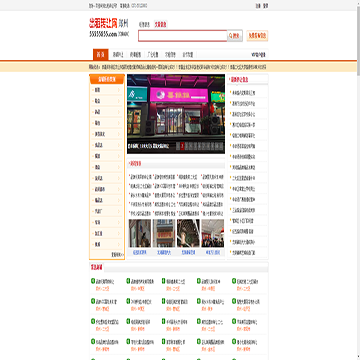Click the orange button right of the search button

[x=257, y=36]
